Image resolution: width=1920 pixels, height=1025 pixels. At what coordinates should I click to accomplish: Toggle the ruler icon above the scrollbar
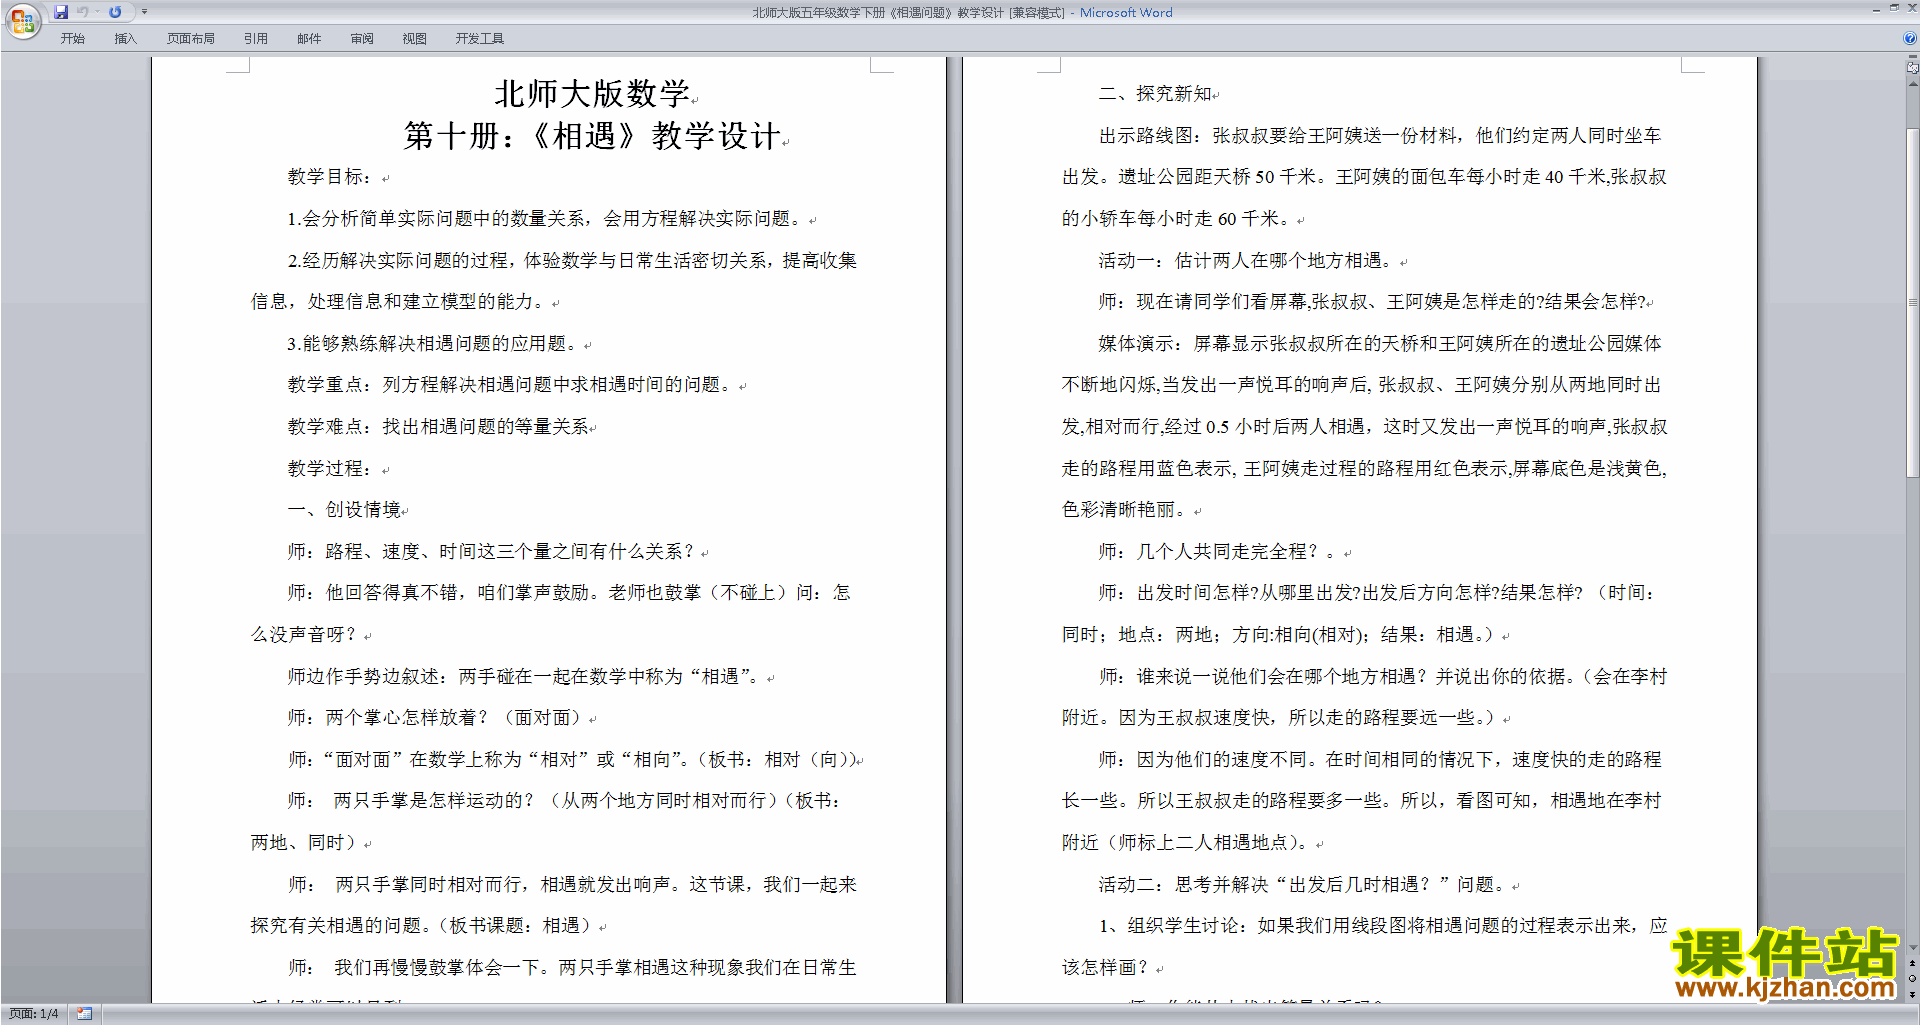[1913, 67]
